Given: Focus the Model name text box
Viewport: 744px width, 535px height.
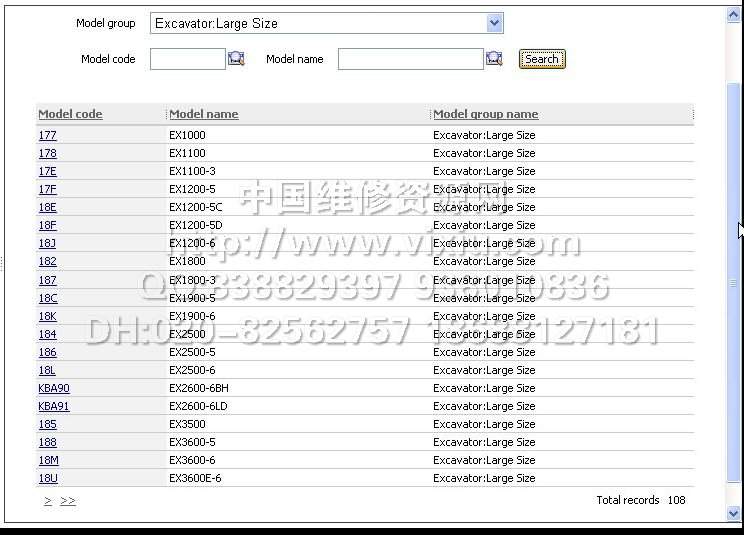Looking at the screenshot, I should click(410, 59).
